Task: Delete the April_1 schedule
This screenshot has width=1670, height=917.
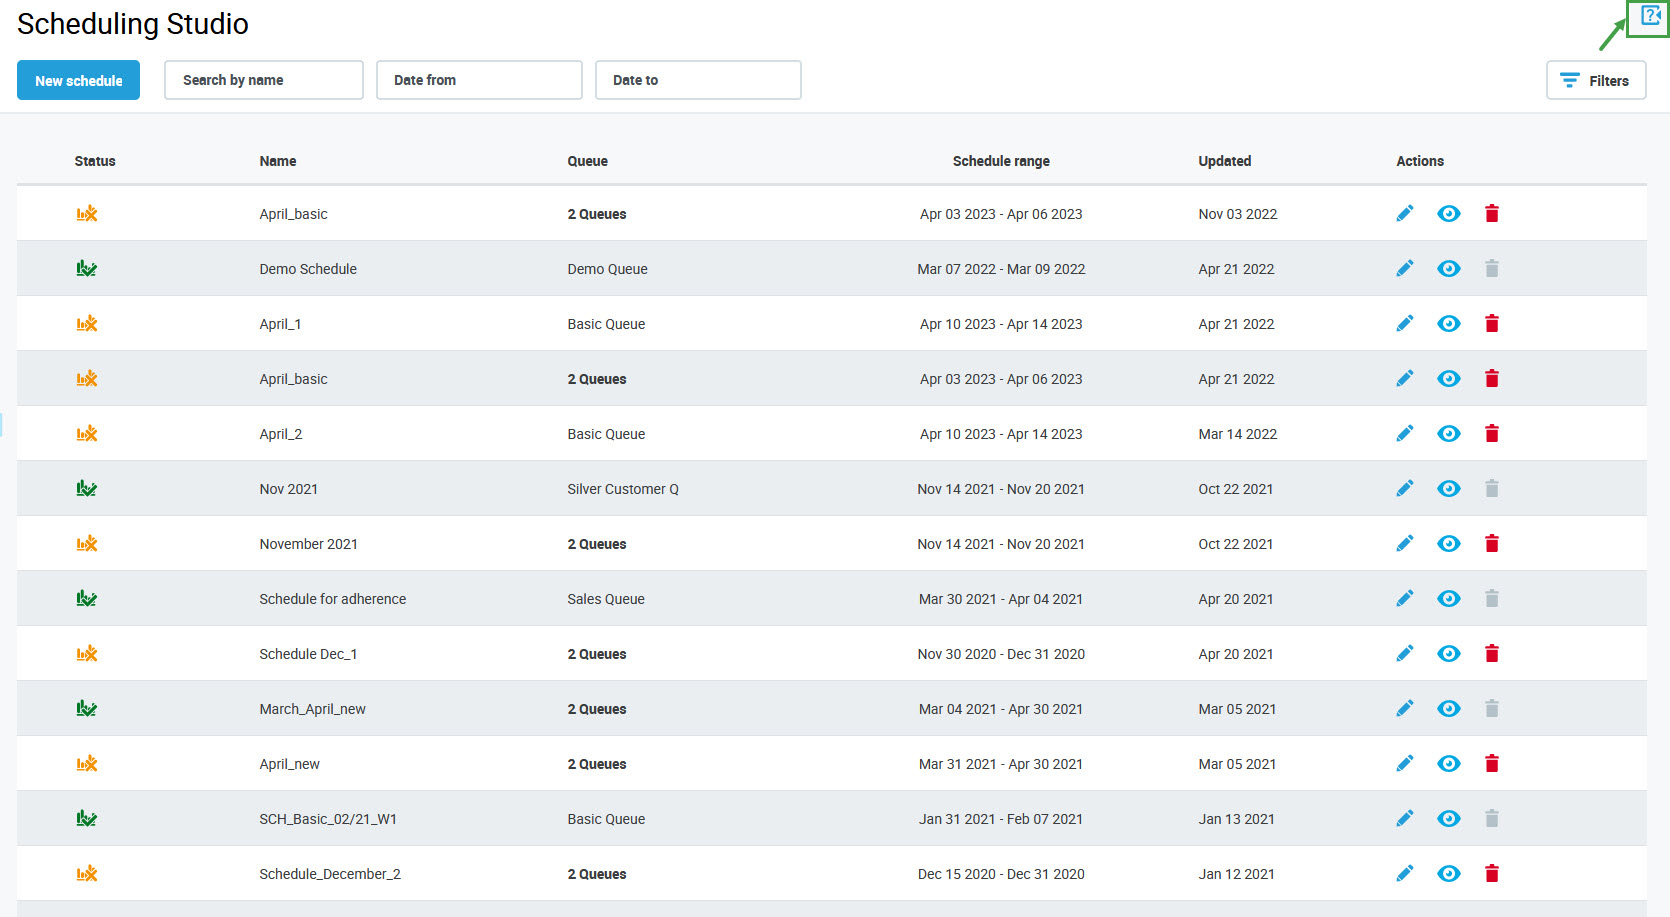Action: tap(1491, 323)
